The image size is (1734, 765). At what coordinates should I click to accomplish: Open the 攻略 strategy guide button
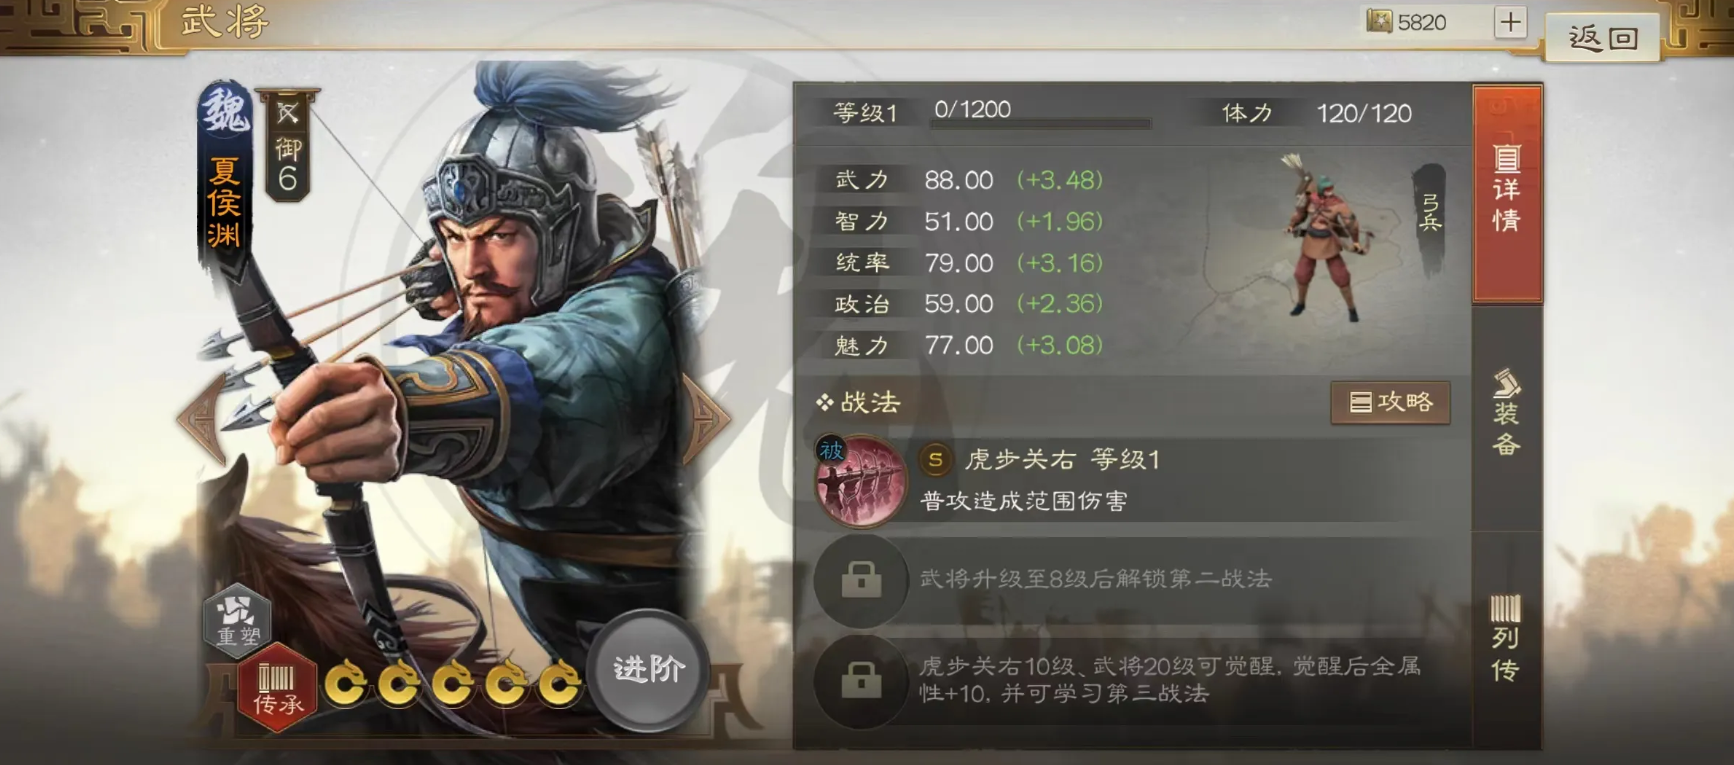[1390, 402]
